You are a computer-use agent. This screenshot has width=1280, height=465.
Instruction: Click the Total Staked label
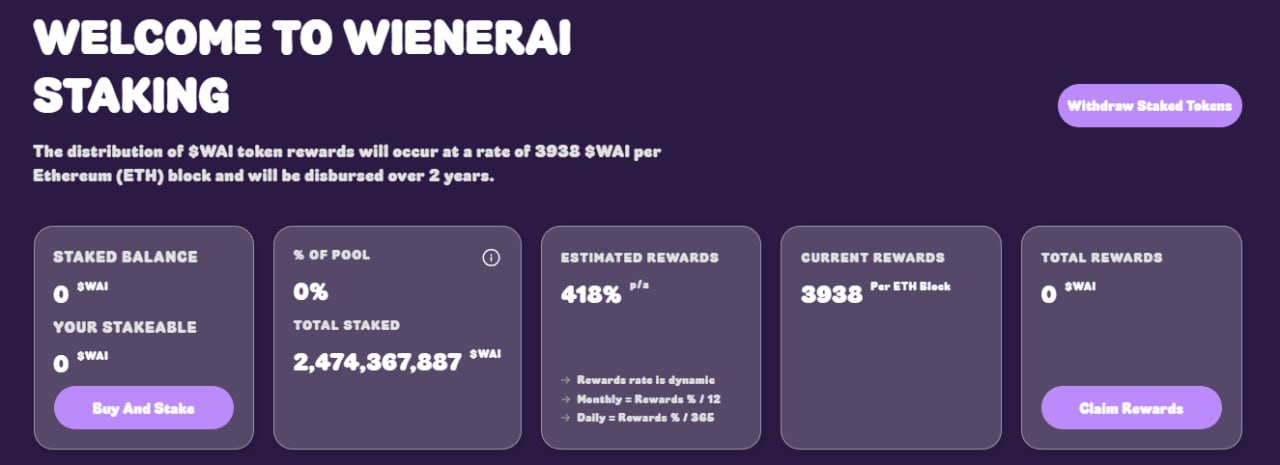[346, 325]
